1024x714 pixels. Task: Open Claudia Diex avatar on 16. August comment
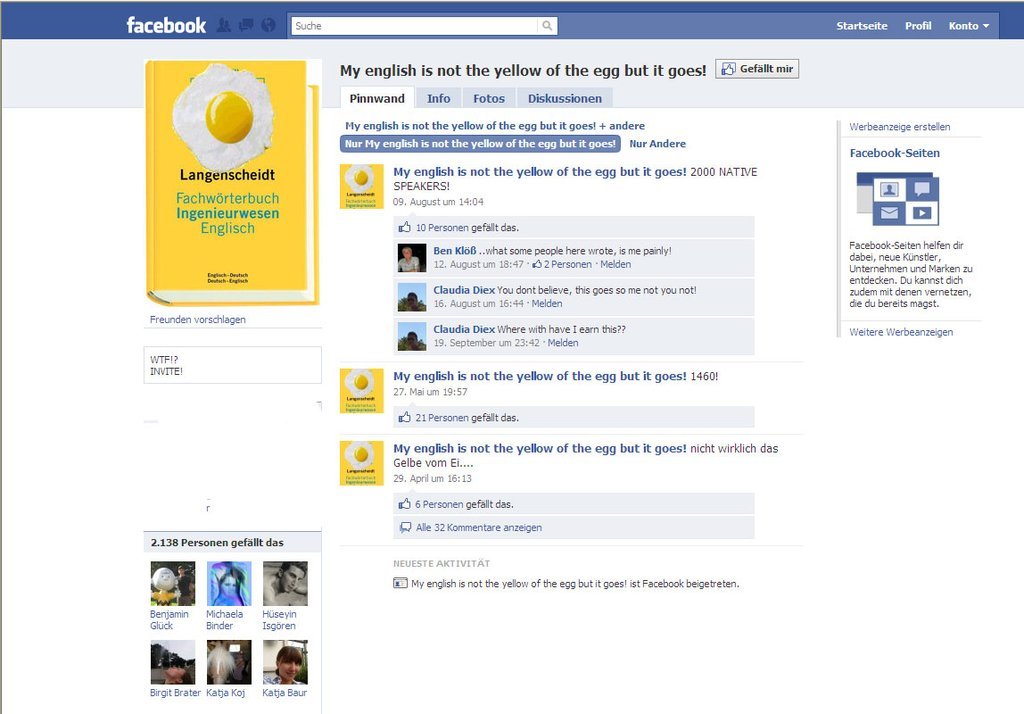click(x=412, y=297)
